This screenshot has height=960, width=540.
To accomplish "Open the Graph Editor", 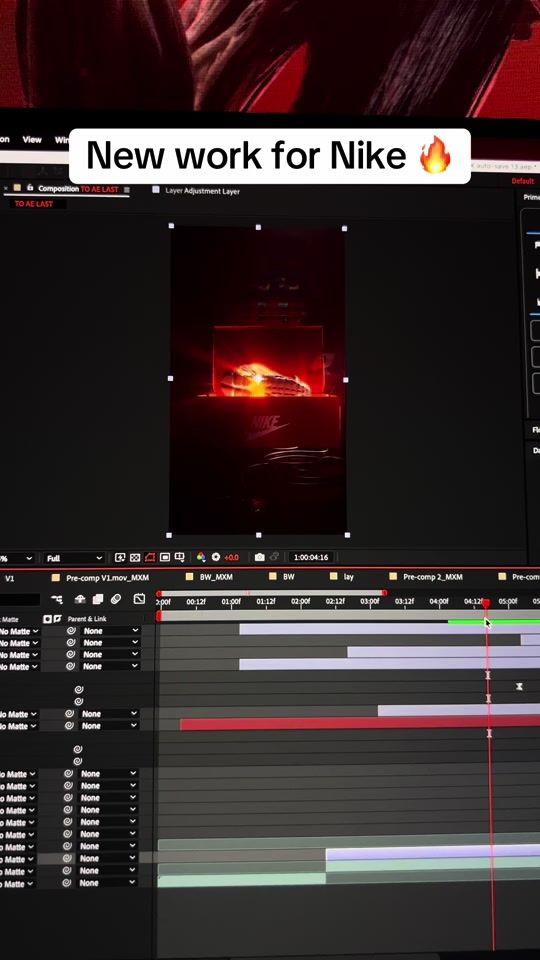I will click(139, 599).
